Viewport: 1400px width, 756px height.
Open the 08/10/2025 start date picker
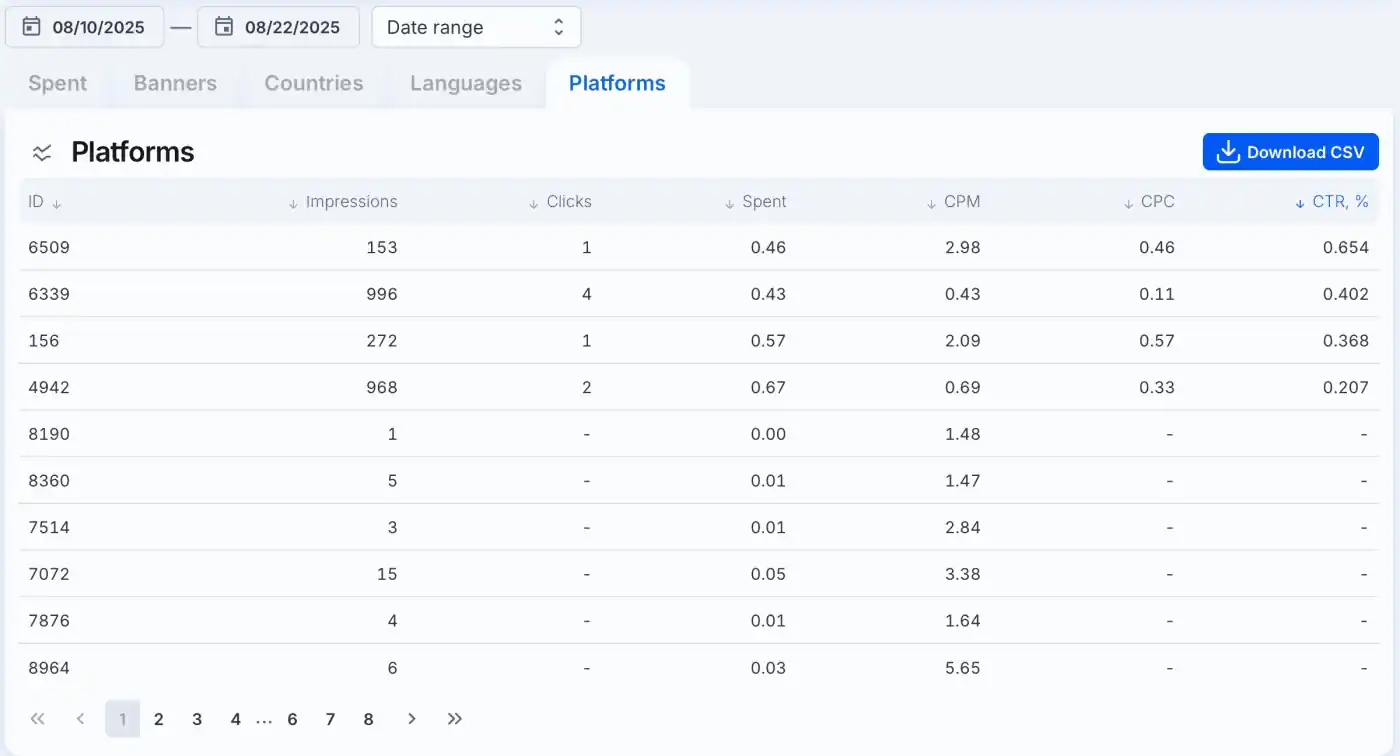click(x=85, y=27)
